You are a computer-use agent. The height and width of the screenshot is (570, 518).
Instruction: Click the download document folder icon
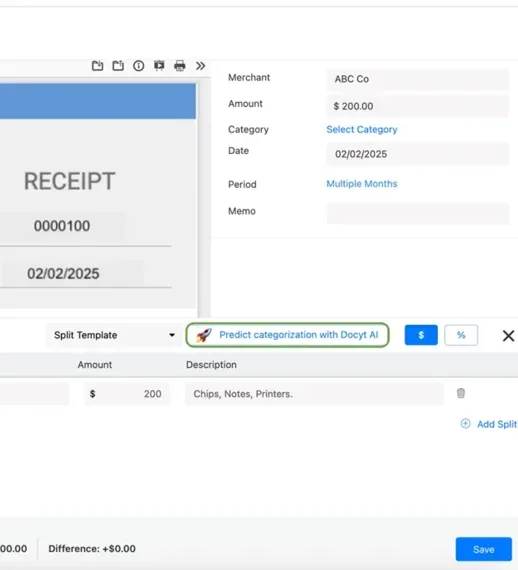pos(97,66)
